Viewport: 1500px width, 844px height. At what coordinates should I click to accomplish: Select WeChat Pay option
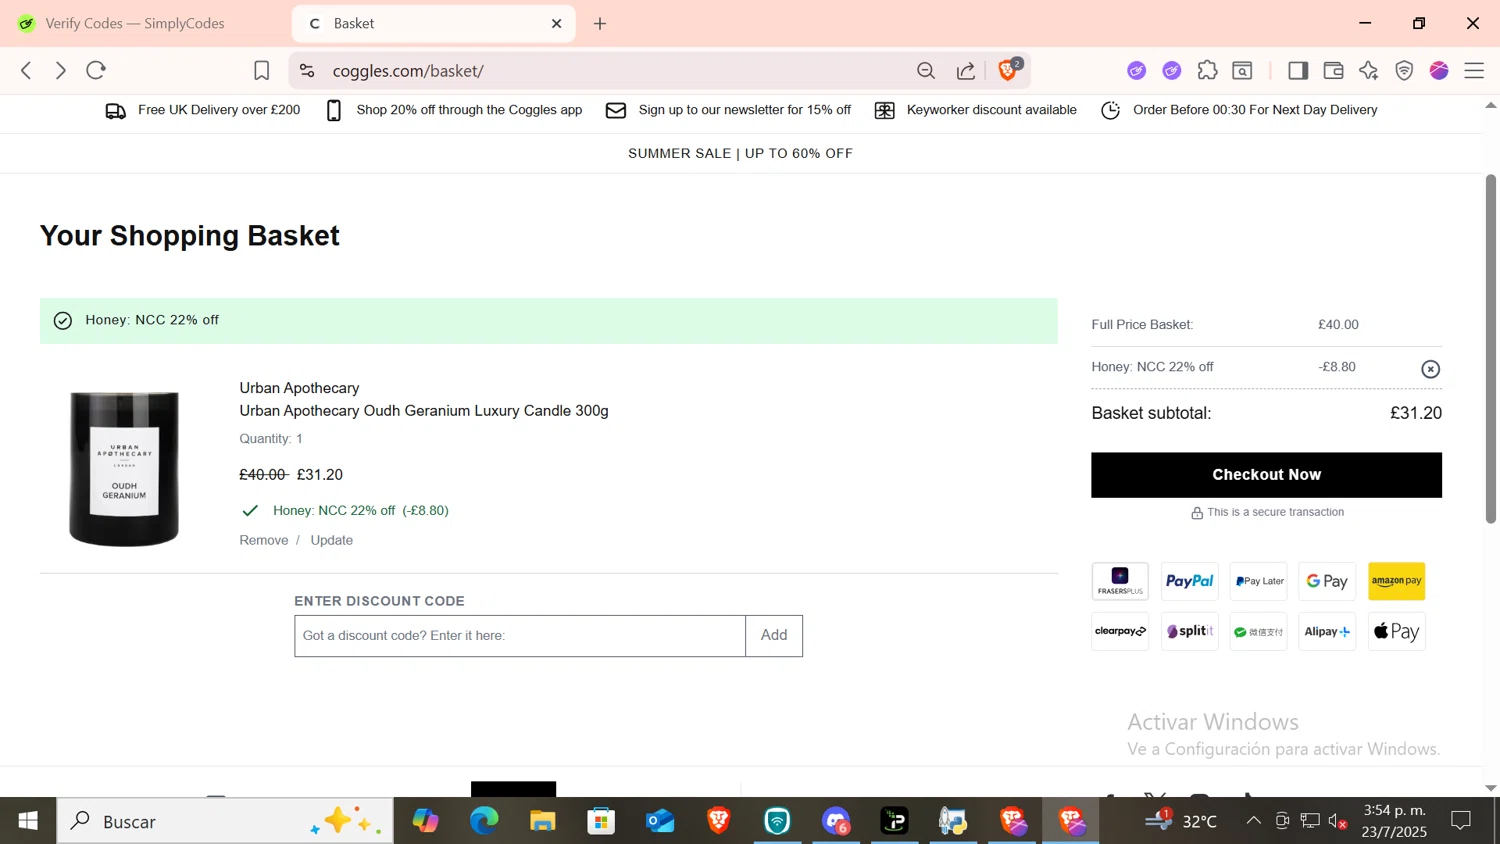[x=1258, y=631]
